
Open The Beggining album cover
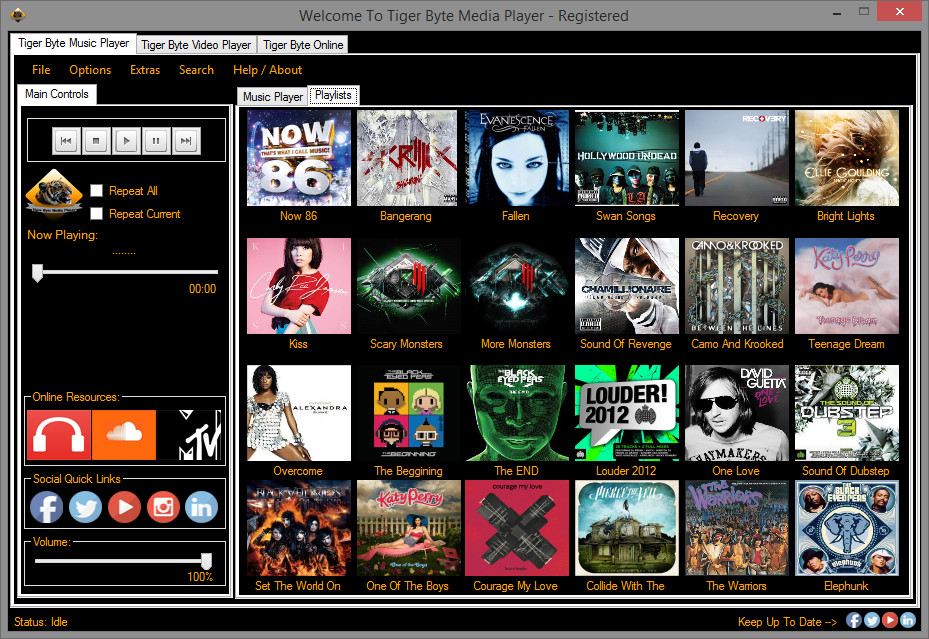click(x=408, y=413)
